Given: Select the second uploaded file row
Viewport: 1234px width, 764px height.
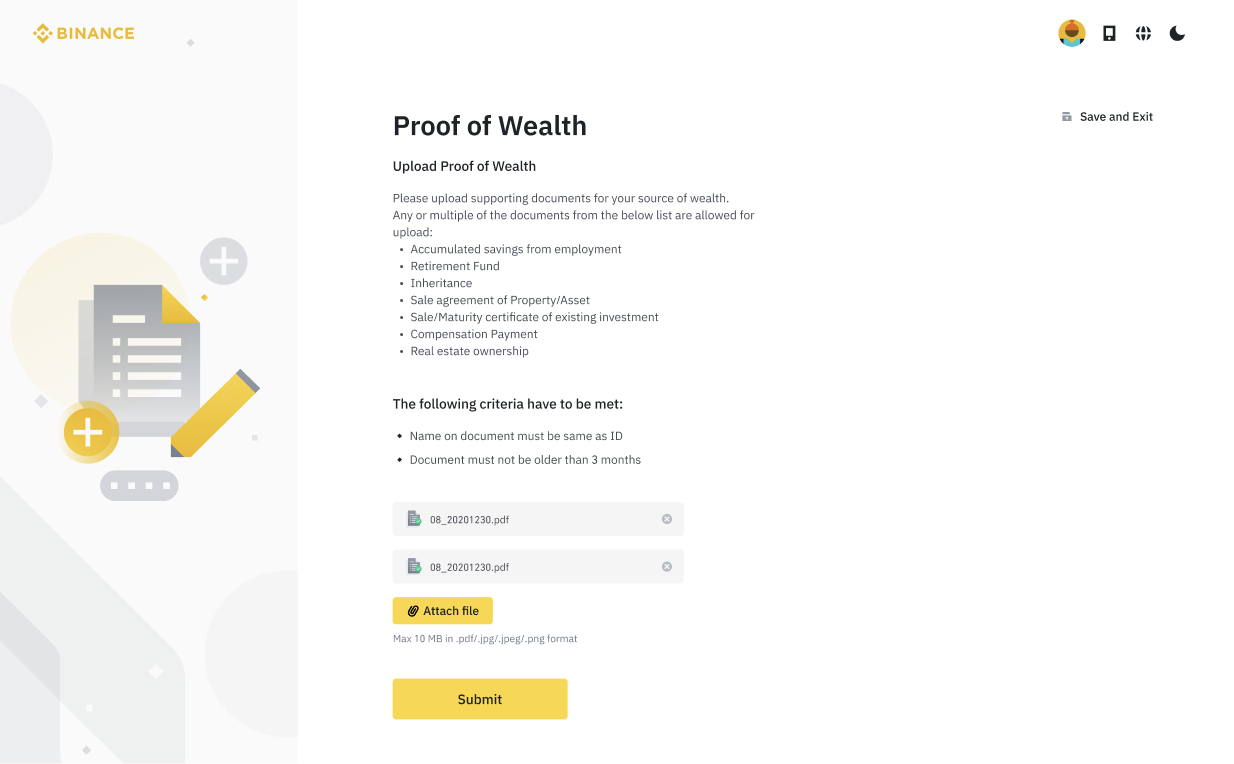Looking at the screenshot, I should [x=538, y=566].
